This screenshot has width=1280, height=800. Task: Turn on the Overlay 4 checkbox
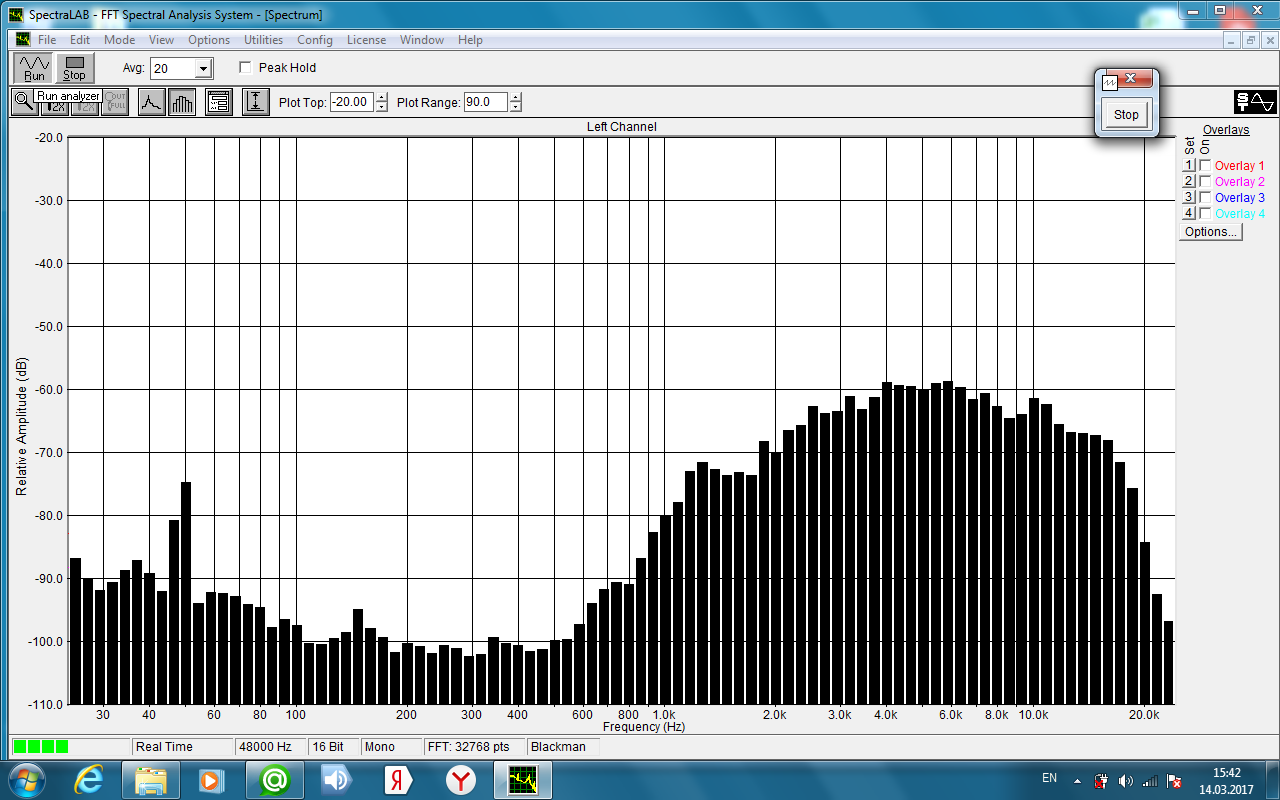click(1205, 214)
